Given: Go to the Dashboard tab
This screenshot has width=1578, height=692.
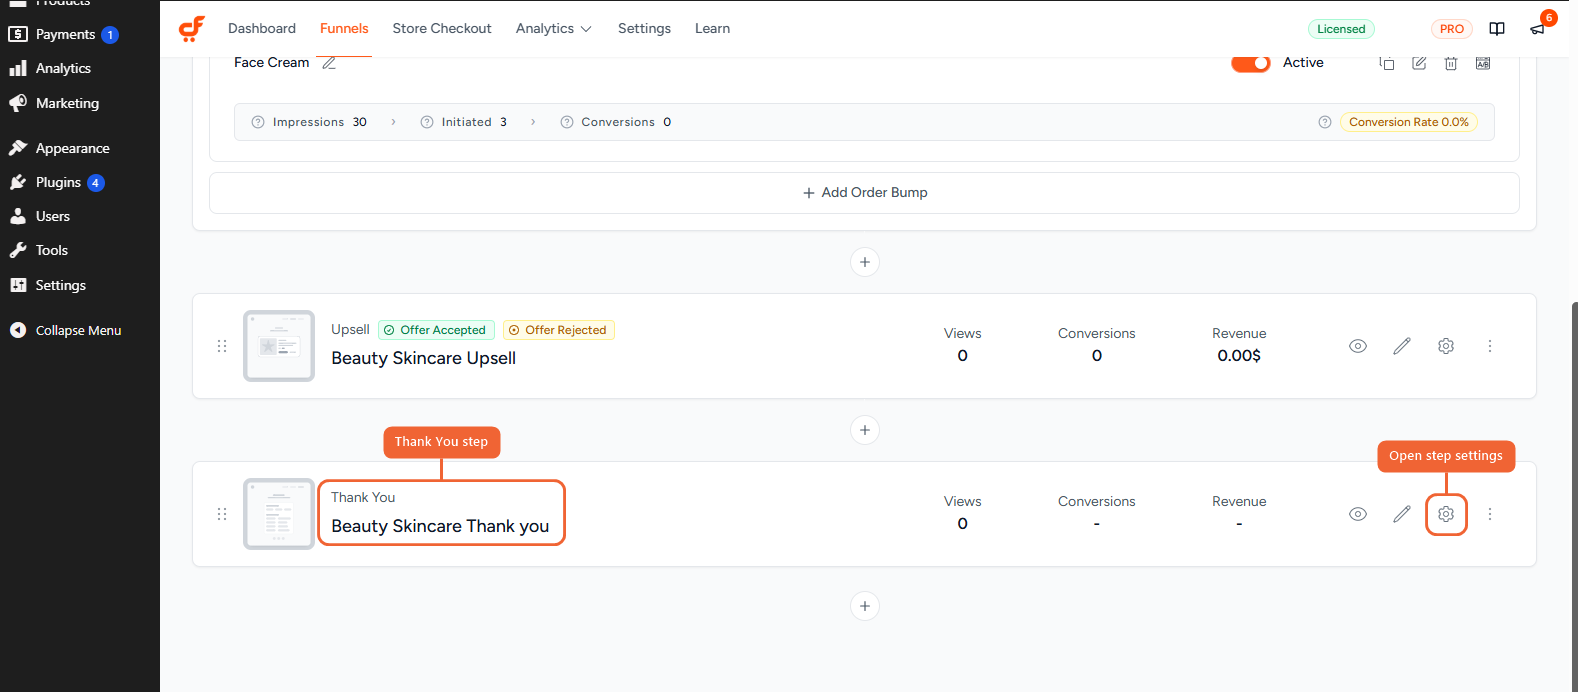Looking at the screenshot, I should (x=262, y=29).
